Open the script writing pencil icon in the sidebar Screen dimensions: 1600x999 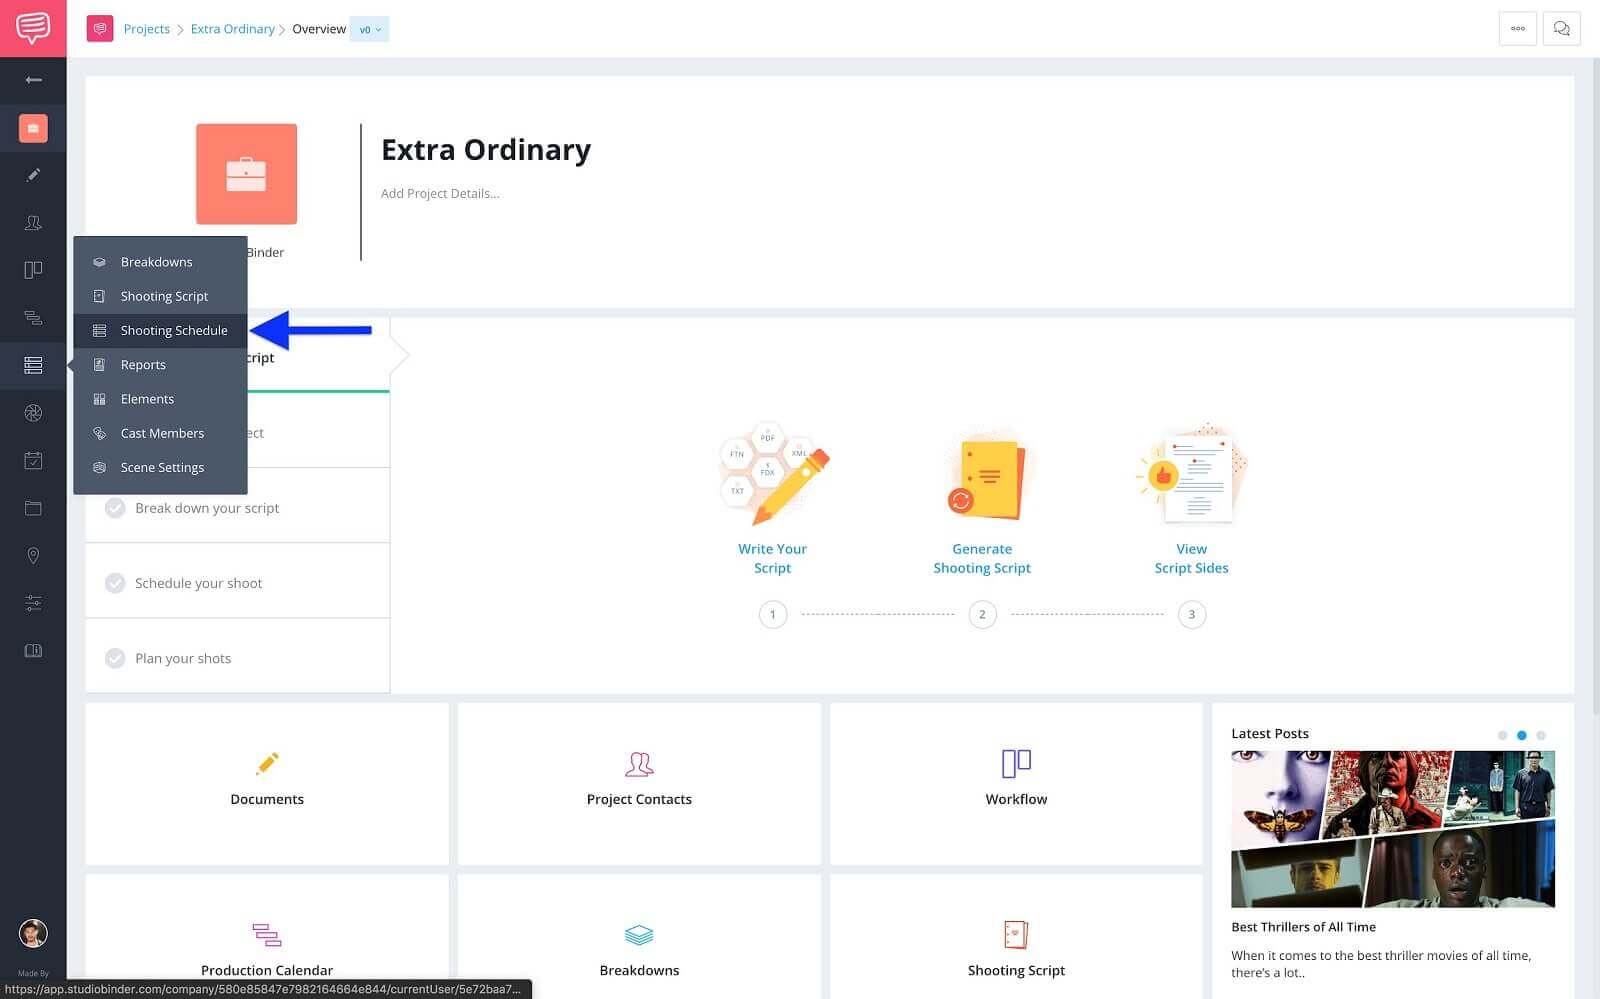(33, 175)
